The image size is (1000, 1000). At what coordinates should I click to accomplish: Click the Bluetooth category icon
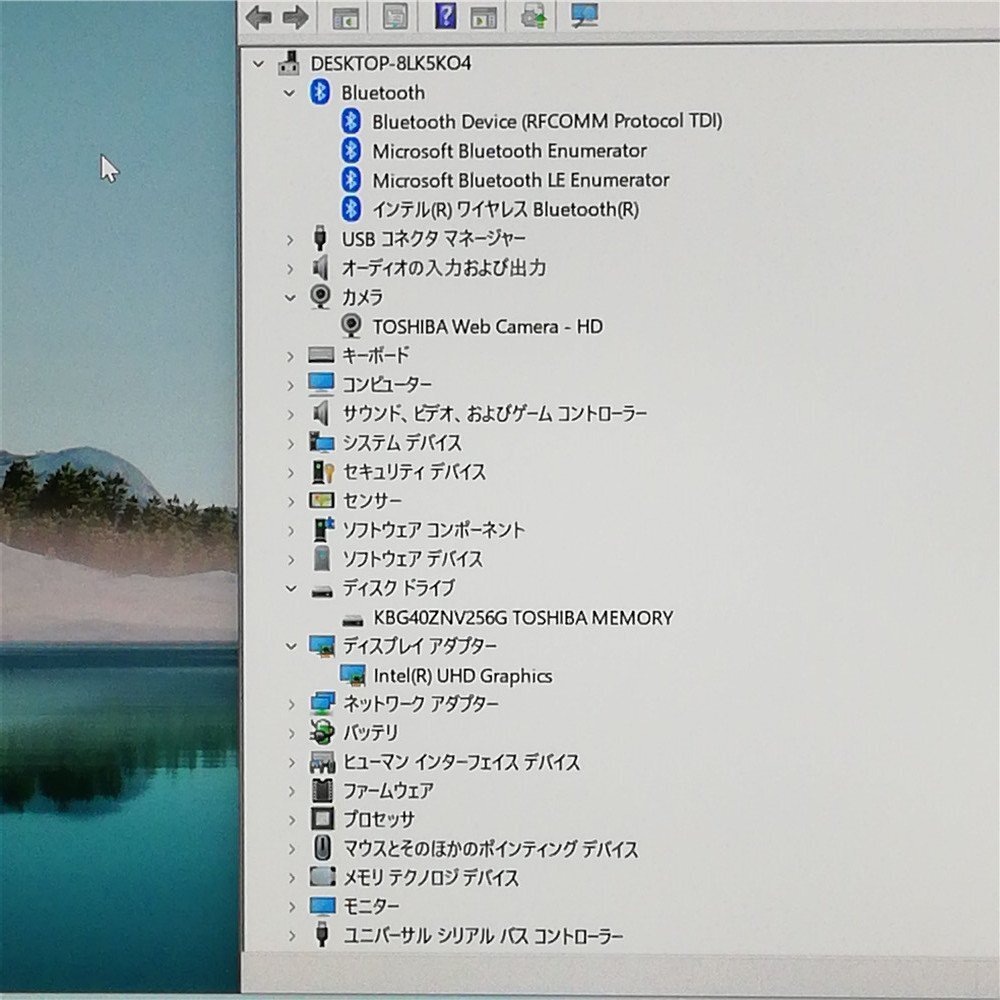[320, 92]
